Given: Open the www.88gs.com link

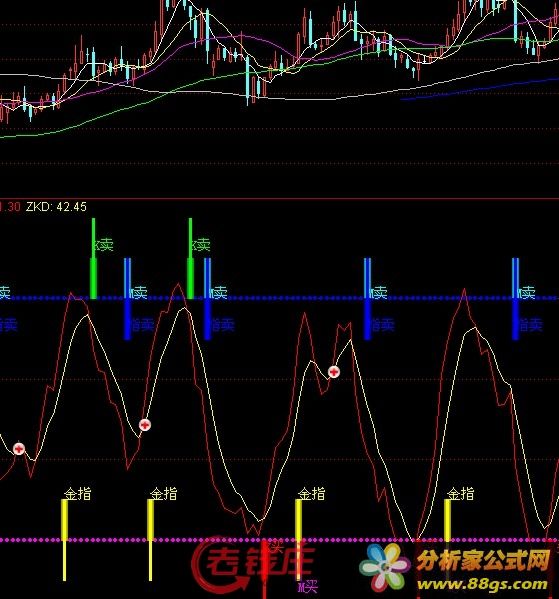Looking at the screenshot, I should (x=482, y=584).
